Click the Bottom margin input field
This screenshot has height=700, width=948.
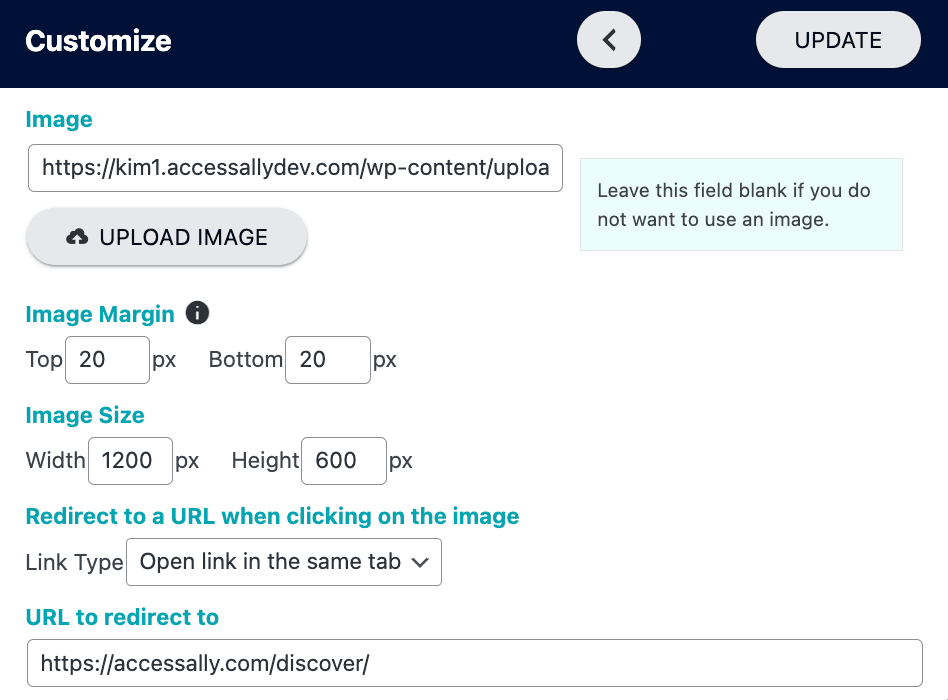pyautogui.click(x=328, y=359)
